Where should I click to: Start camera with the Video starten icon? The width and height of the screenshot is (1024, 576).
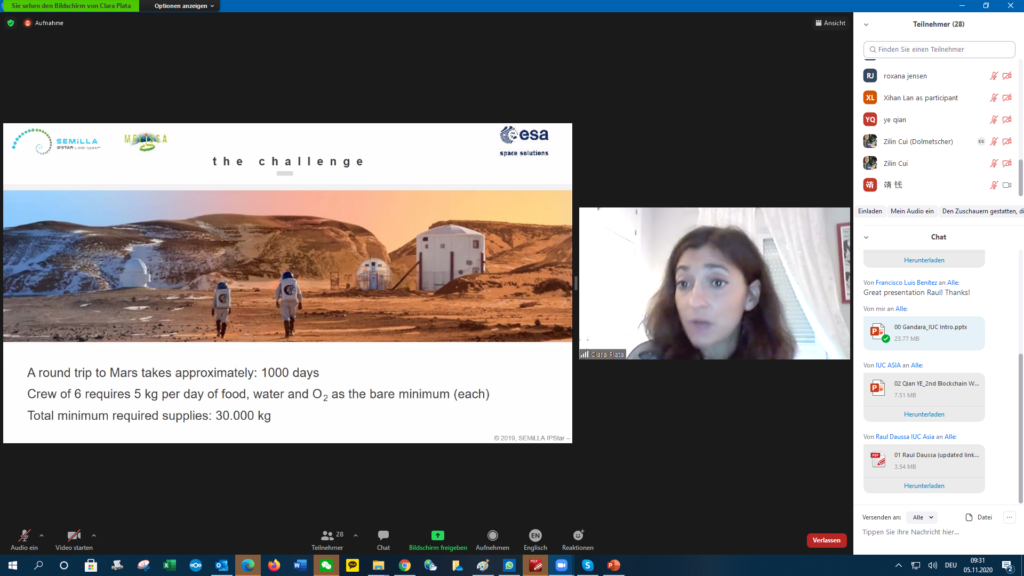(74, 536)
